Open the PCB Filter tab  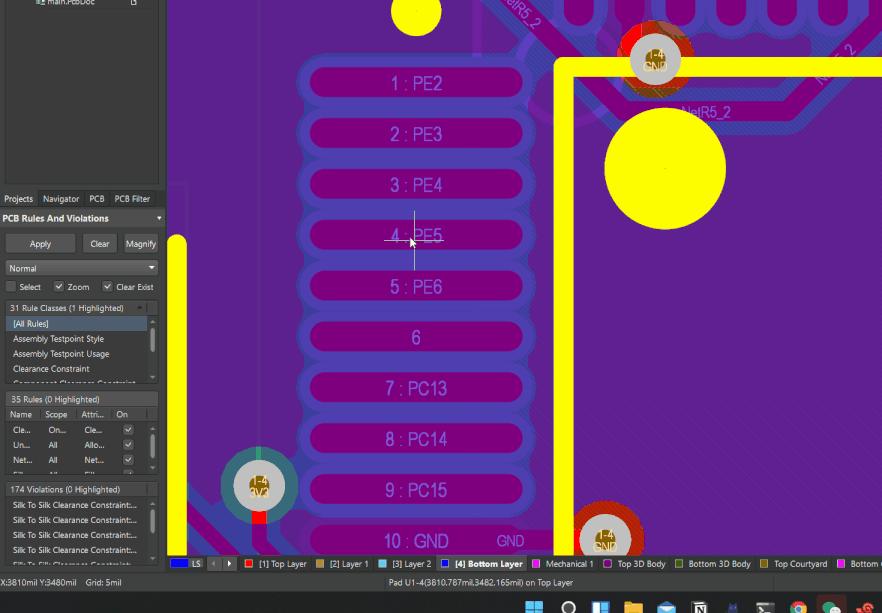pos(132,199)
